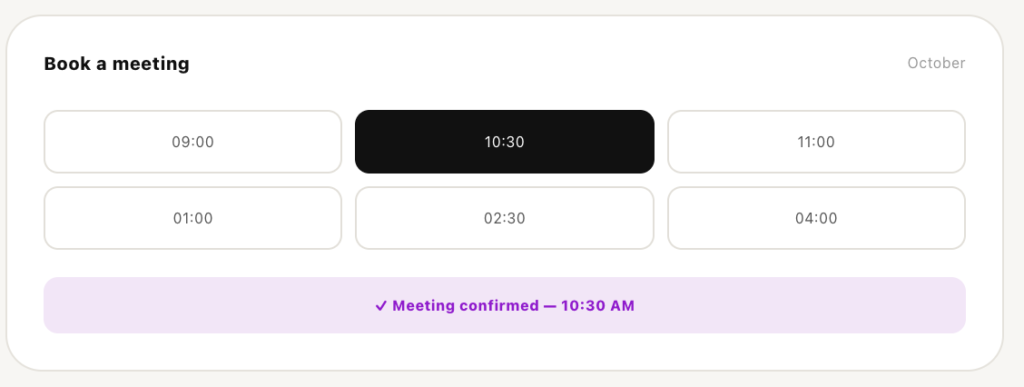Click the purple Meeting confirmed banner
This screenshot has height=387, width=1024.
tap(504, 305)
